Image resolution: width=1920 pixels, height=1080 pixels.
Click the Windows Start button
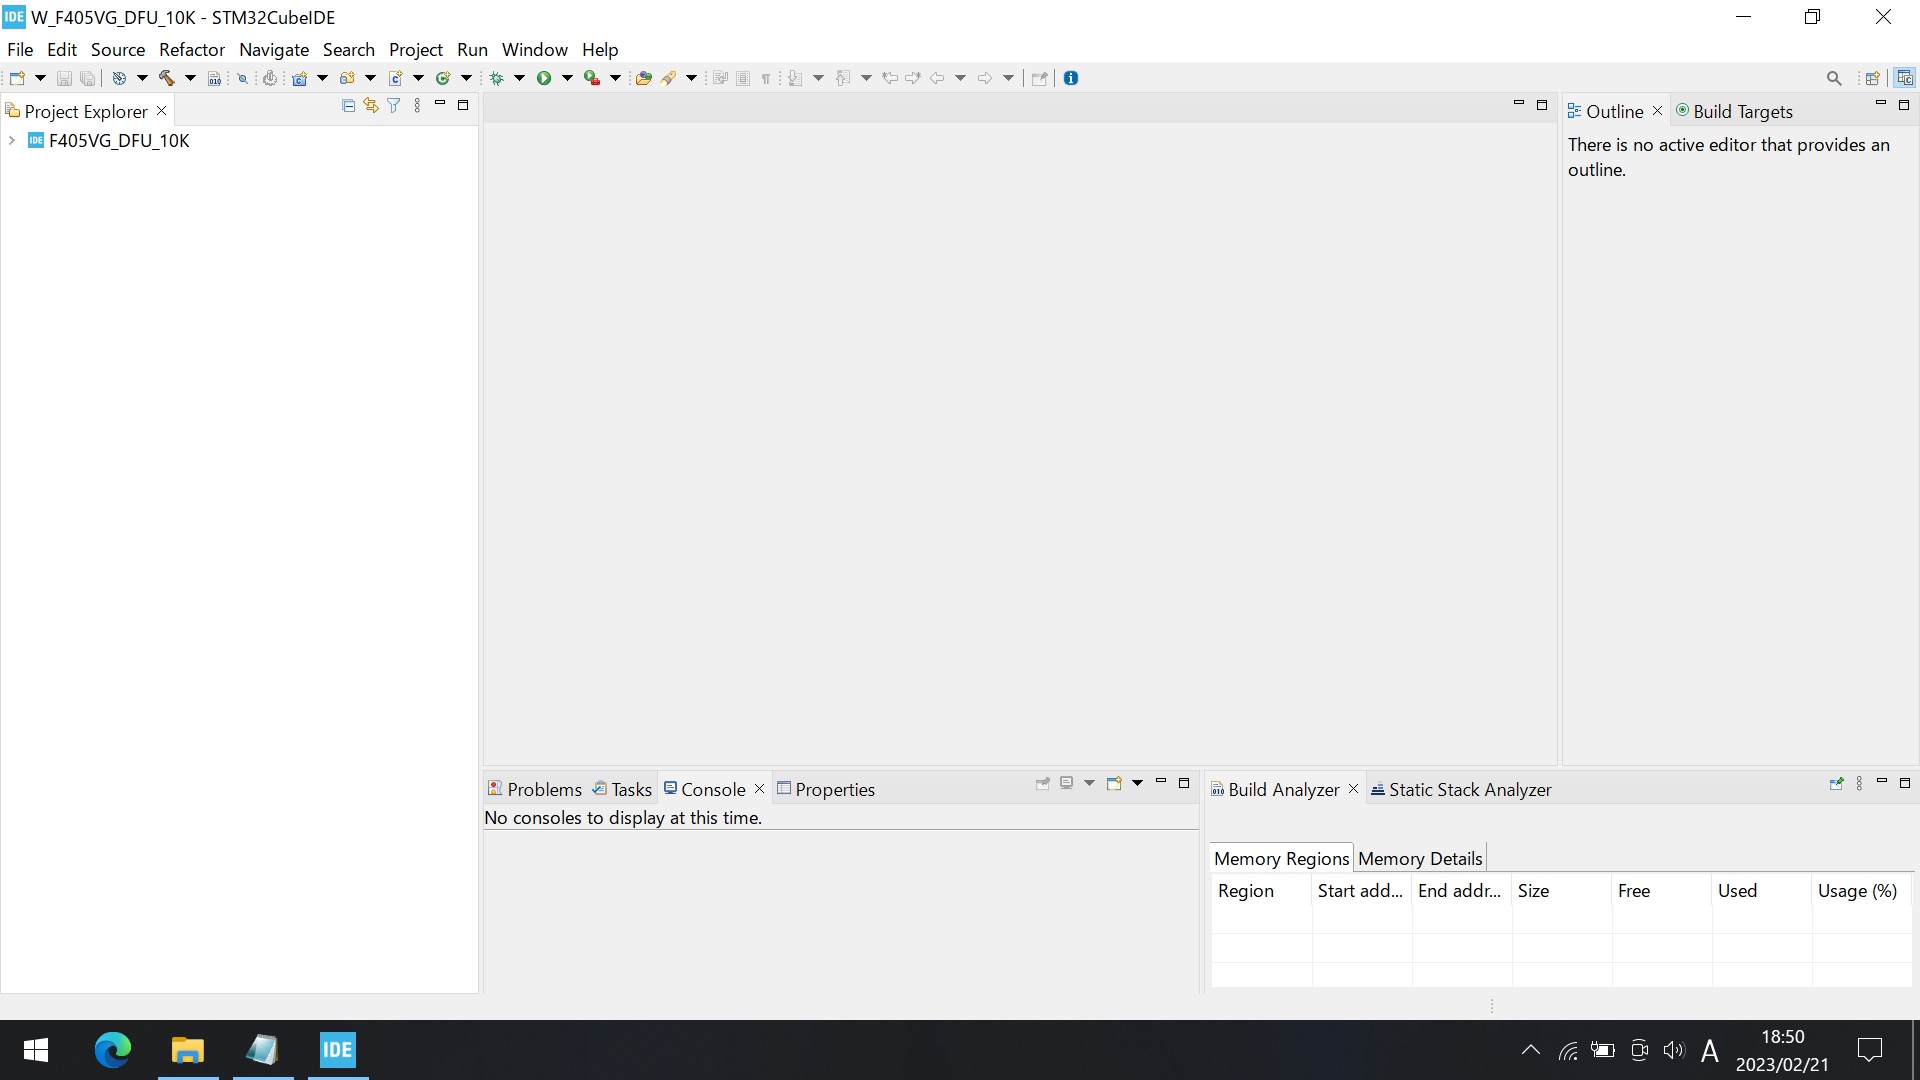pos(36,1050)
